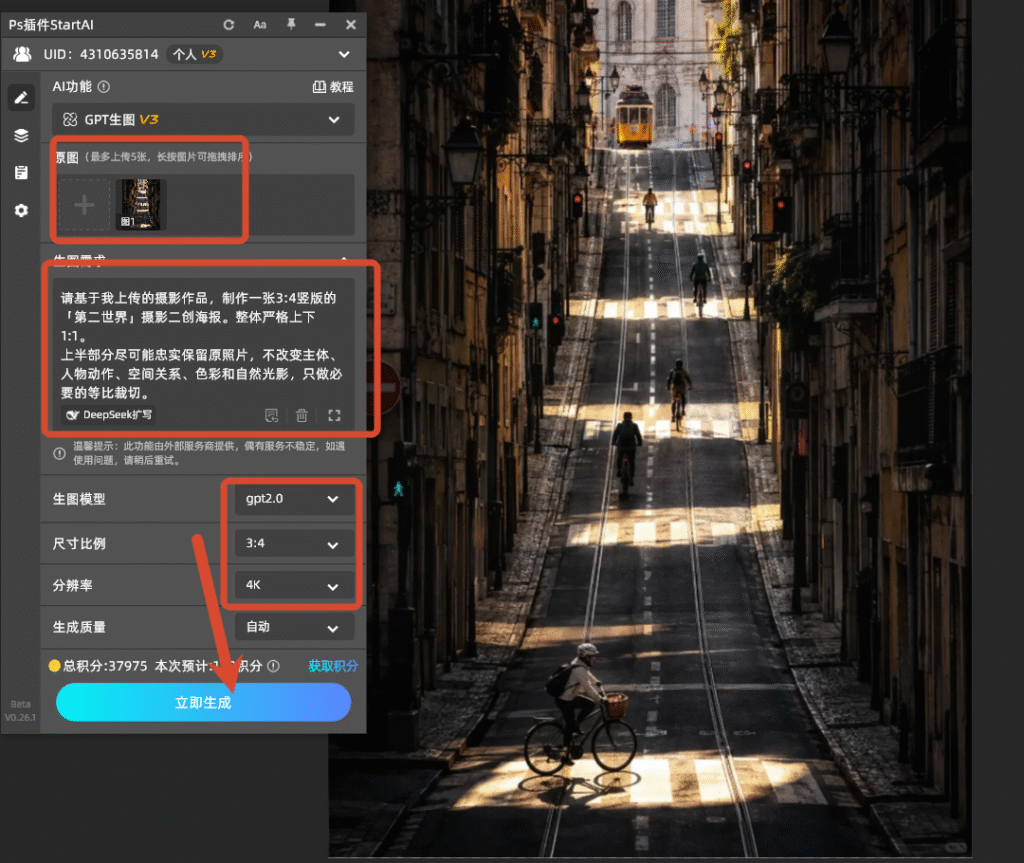Viewport: 1024px width, 863px height.
Task: Pin the StartAI plugin panel
Action: tap(291, 24)
